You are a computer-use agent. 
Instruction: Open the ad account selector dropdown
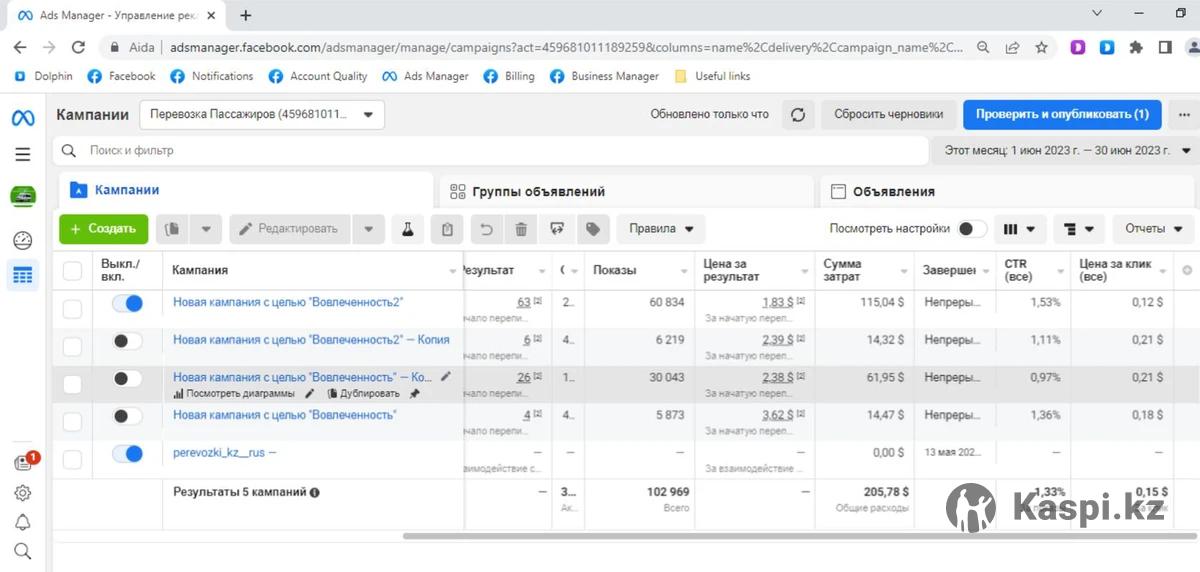pyautogui.click(x=262, y=115)
